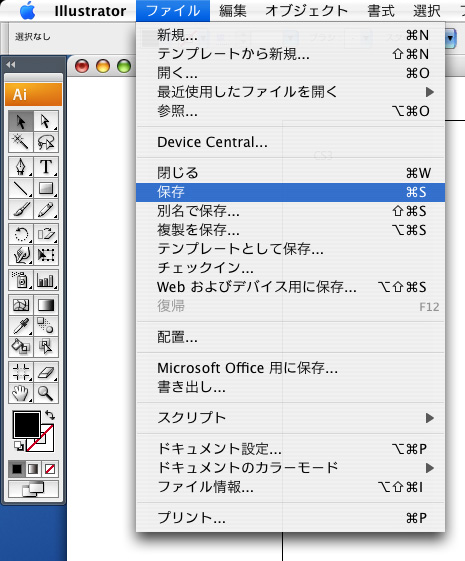Select the Scale tool
The width and height of the screenshot is (465, 561).
click(x=46, y=234)
